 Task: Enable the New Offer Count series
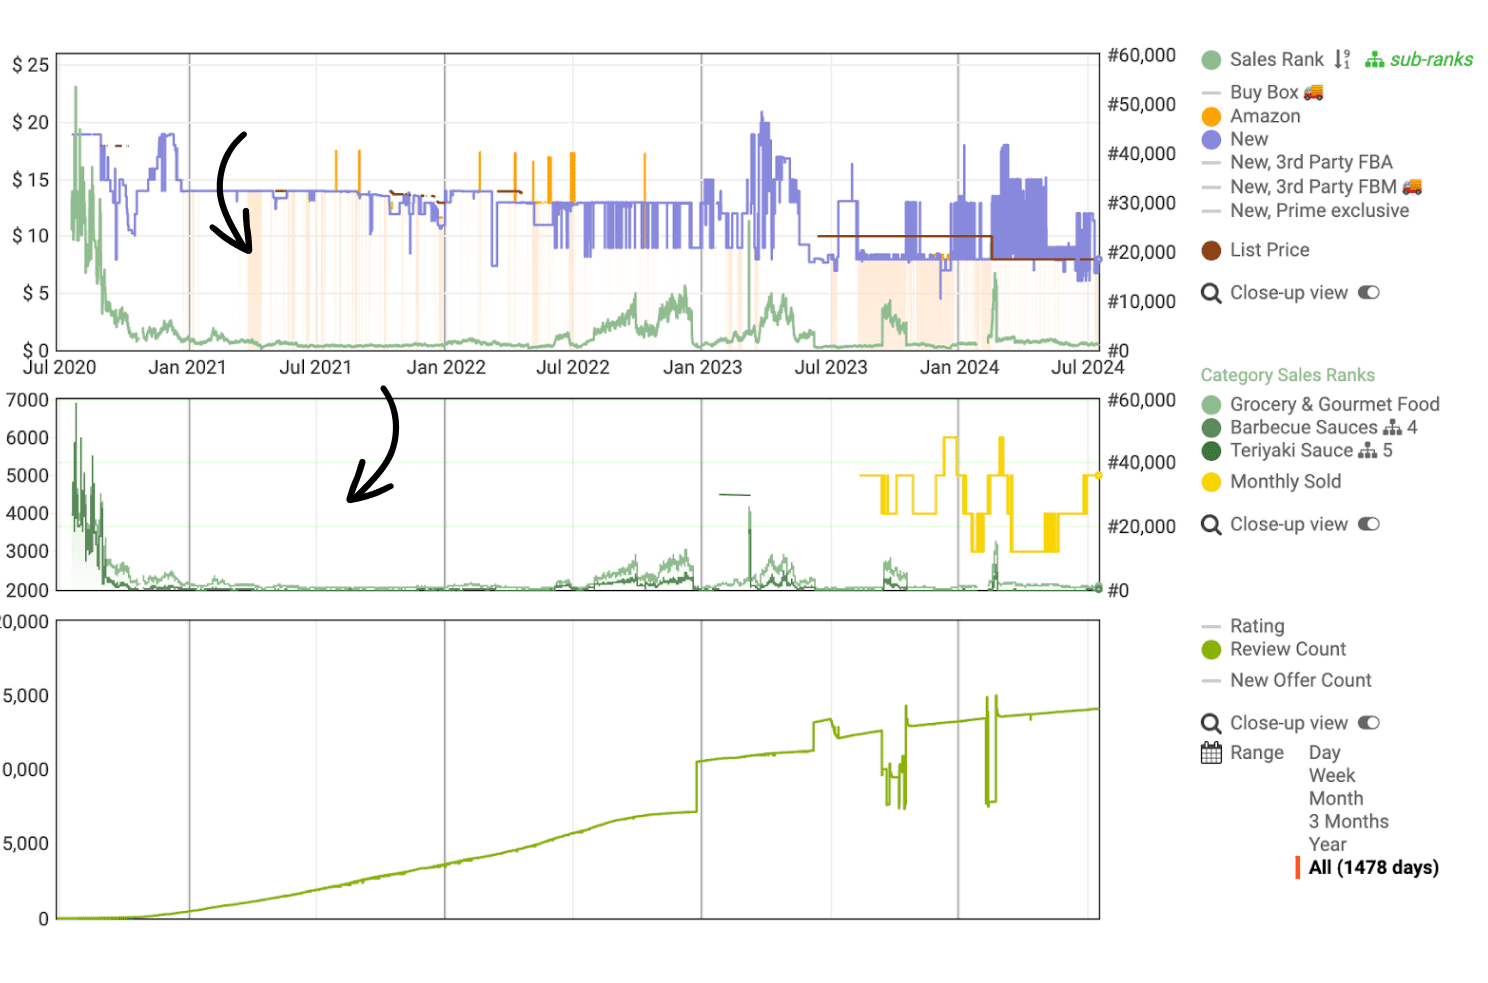tap(1300, 681)
